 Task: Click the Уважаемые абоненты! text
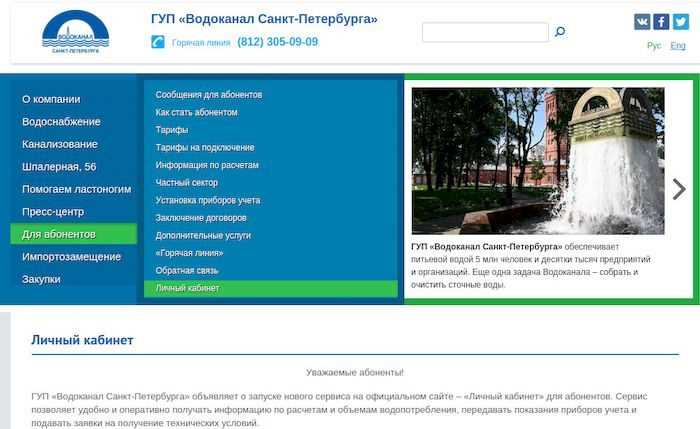(x=355, y=372)
